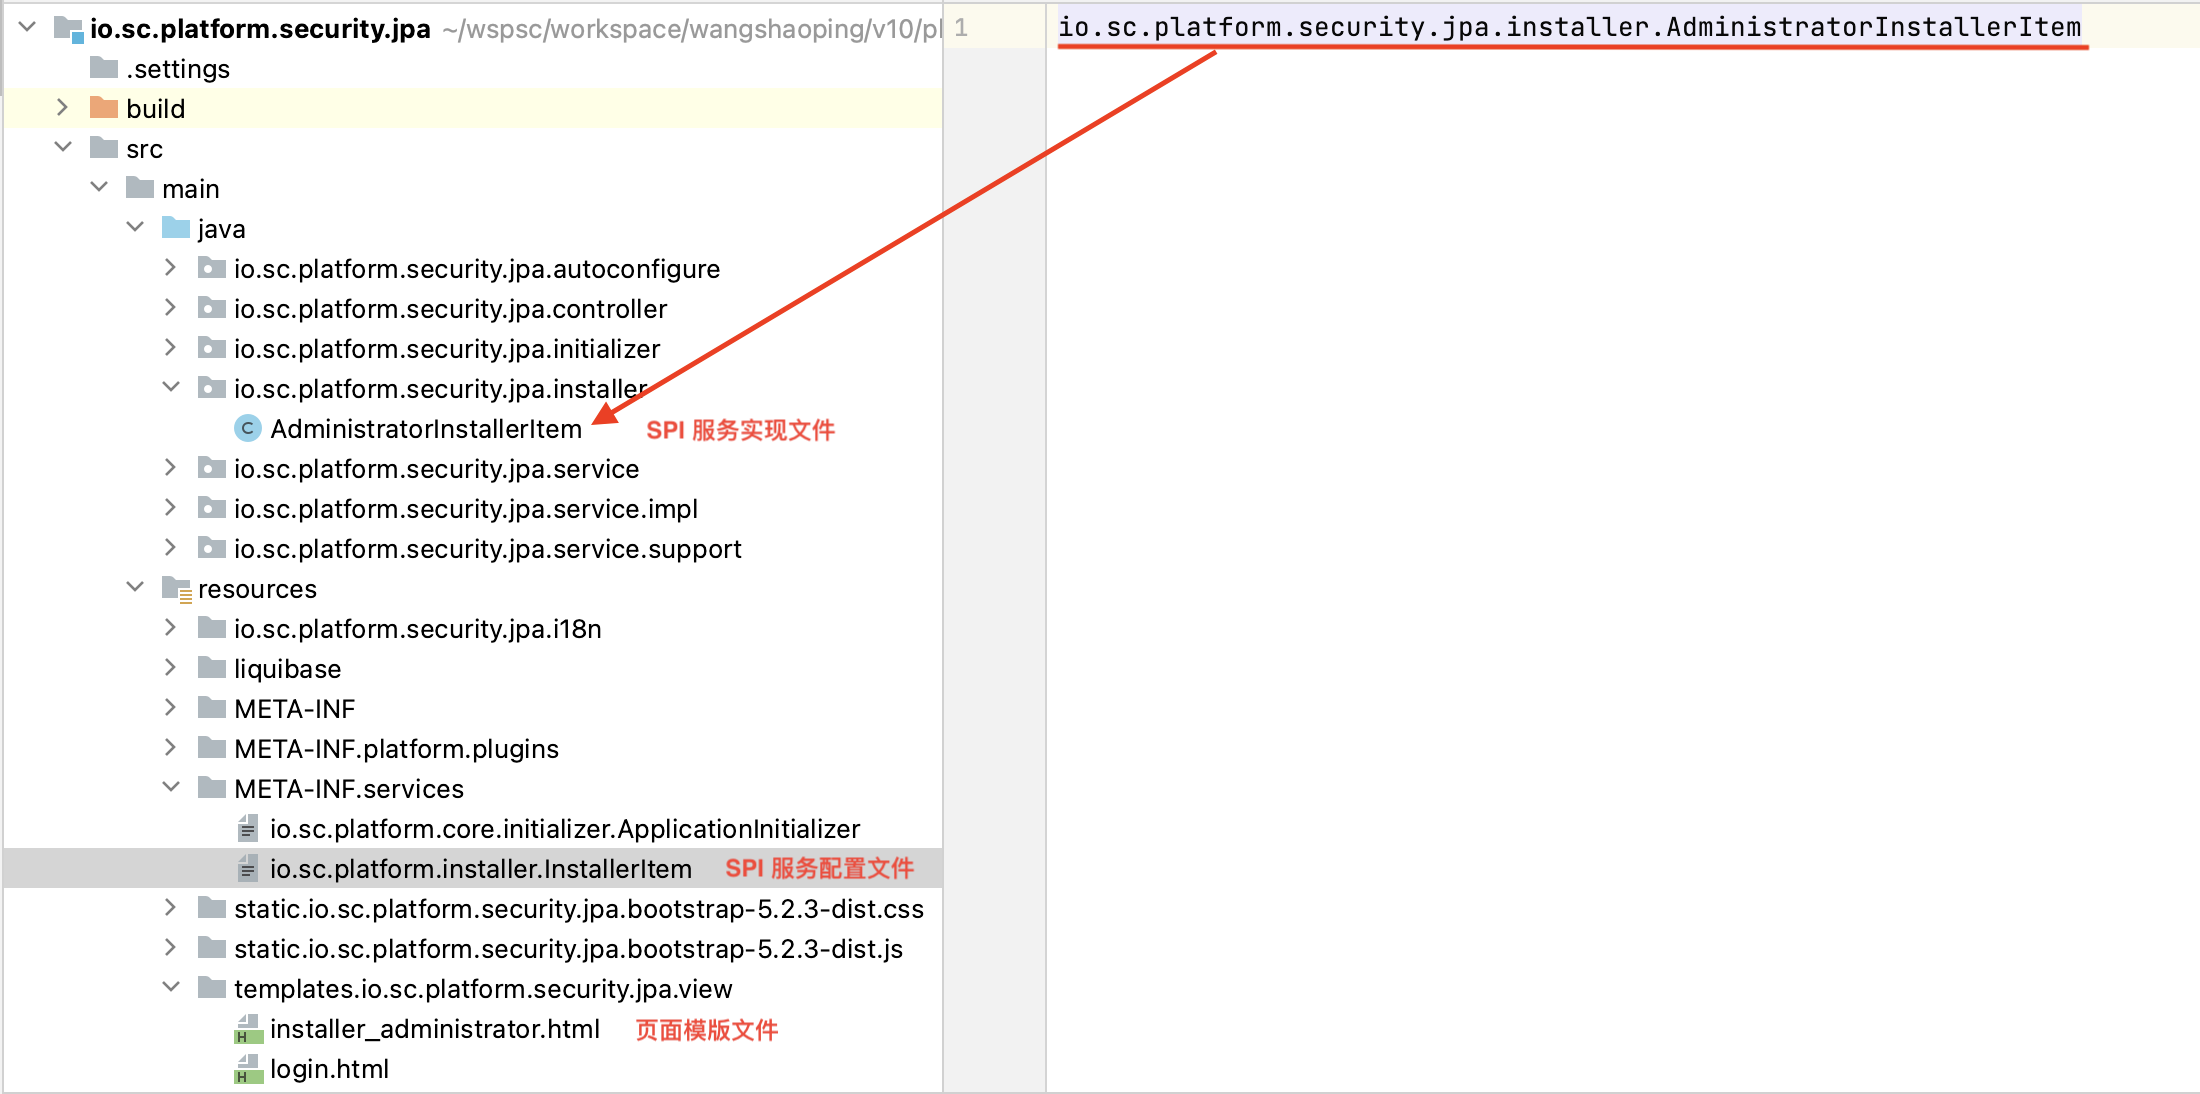Click the blue java source folder icon
The height and width of the screenshot is (1094, 2200).
[x=176, y=228]
